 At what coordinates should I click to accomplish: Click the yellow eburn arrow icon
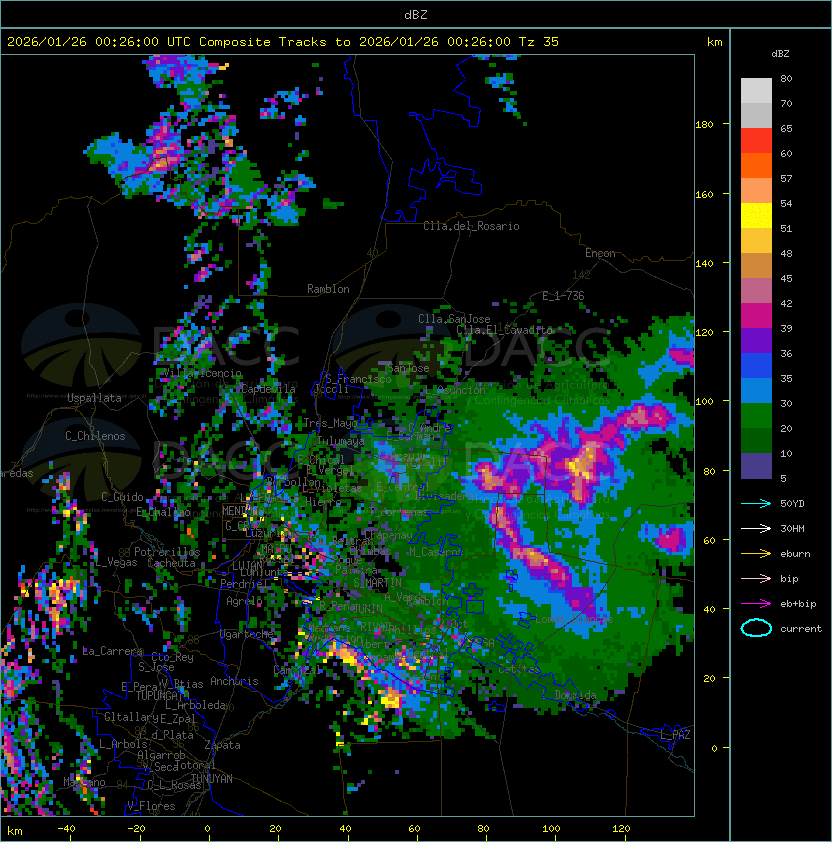click(756, 554)
